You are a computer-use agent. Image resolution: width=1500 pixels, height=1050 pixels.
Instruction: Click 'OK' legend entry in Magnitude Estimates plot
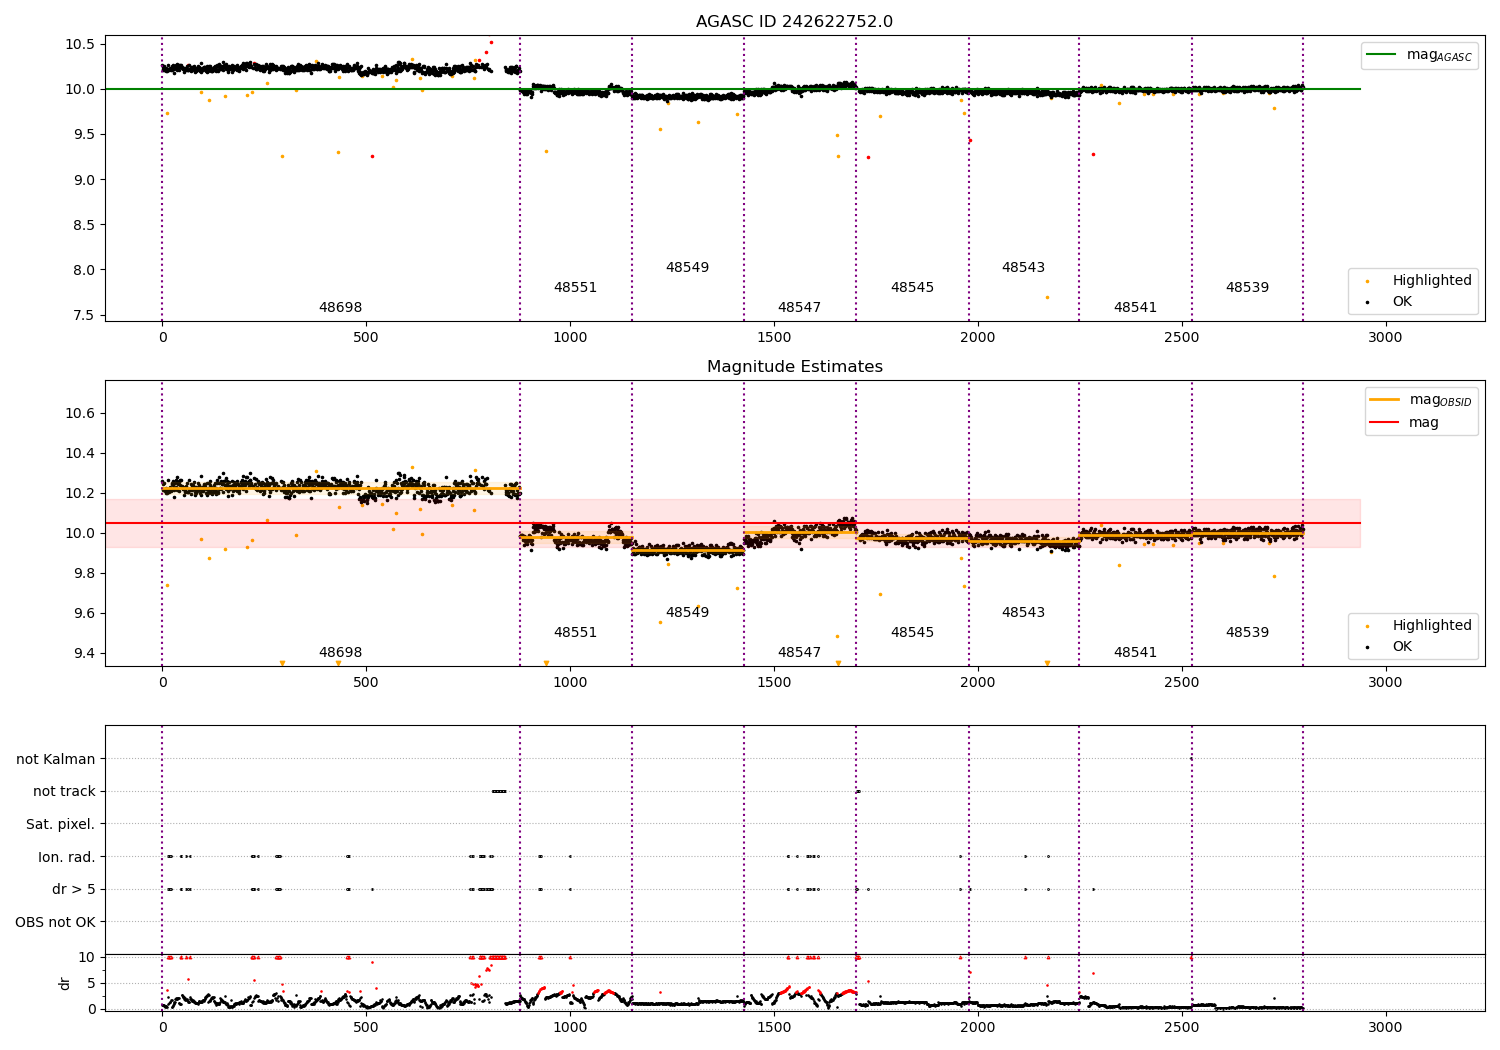coord(1388,646)
